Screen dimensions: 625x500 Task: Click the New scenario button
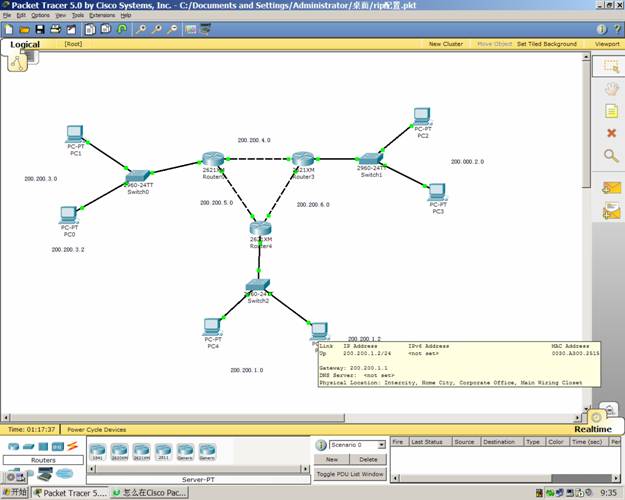(x=331, y=459)
